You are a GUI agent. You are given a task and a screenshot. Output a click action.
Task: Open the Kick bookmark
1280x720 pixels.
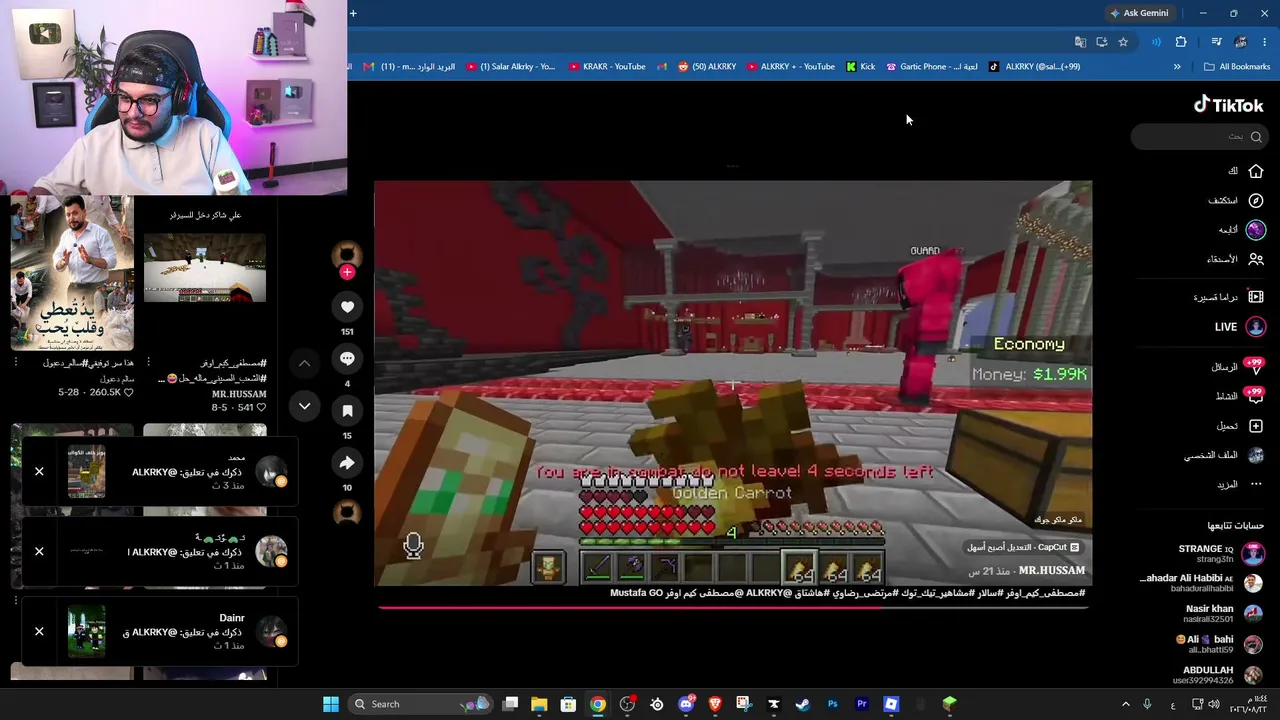pos(860,67)
